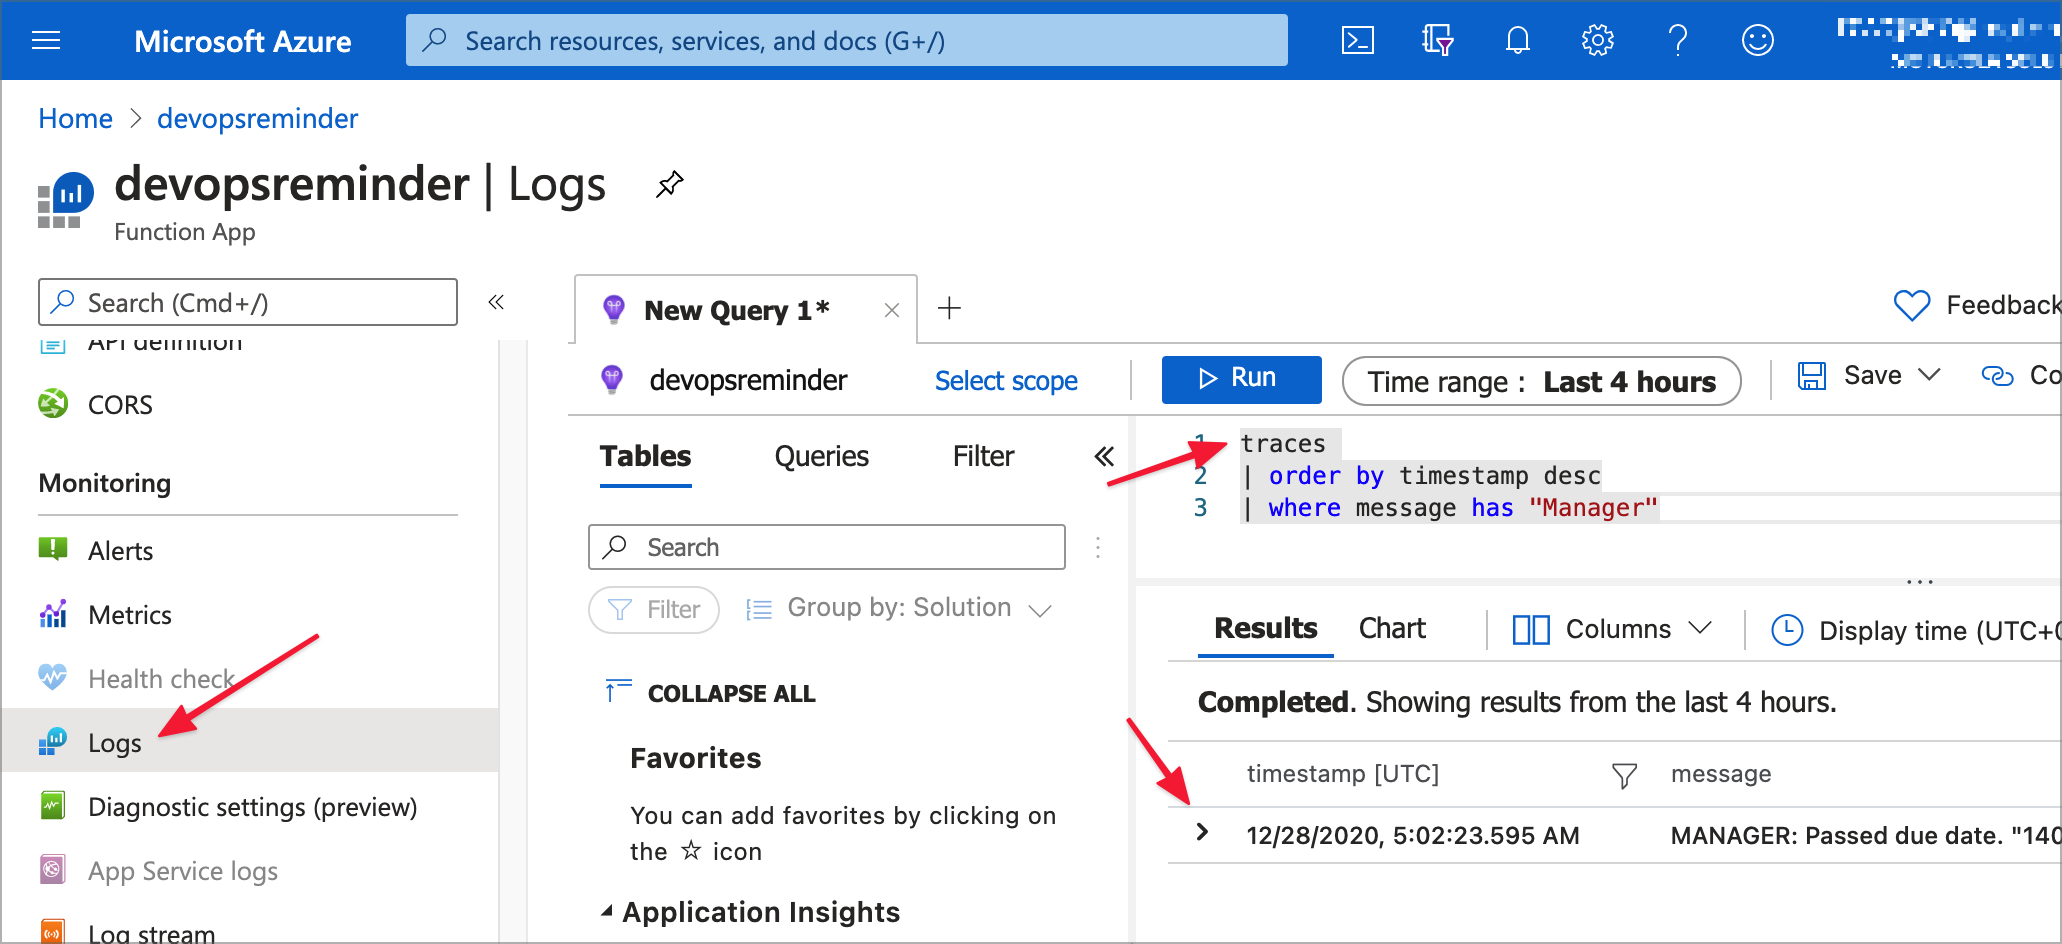Click the Filter button under table search

654,610
